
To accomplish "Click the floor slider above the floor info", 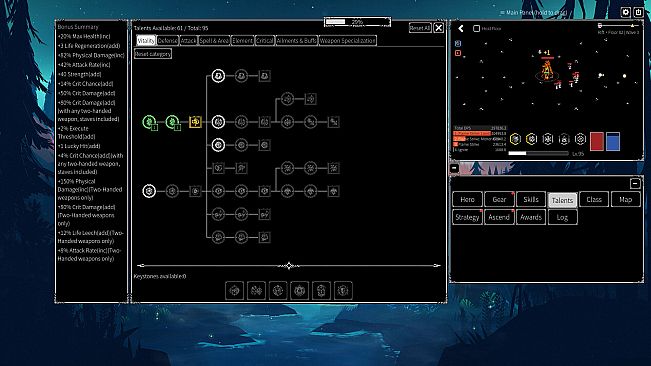I will pyautogui.click(x=618, y=26).
